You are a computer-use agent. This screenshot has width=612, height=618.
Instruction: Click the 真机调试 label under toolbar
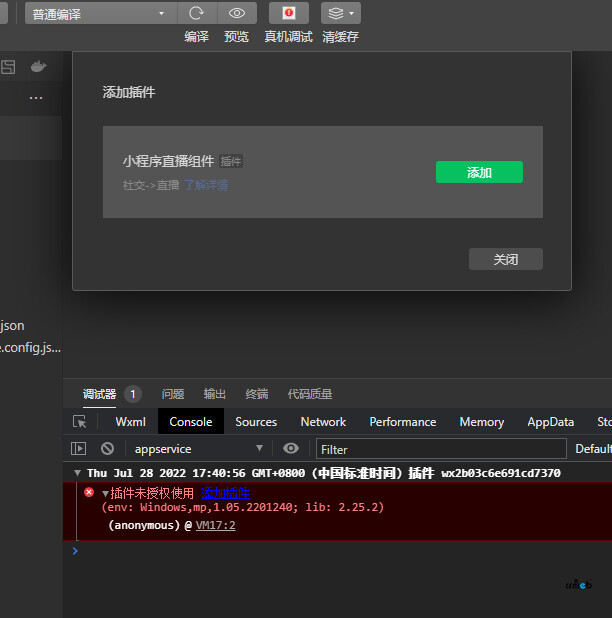[289, 37]
